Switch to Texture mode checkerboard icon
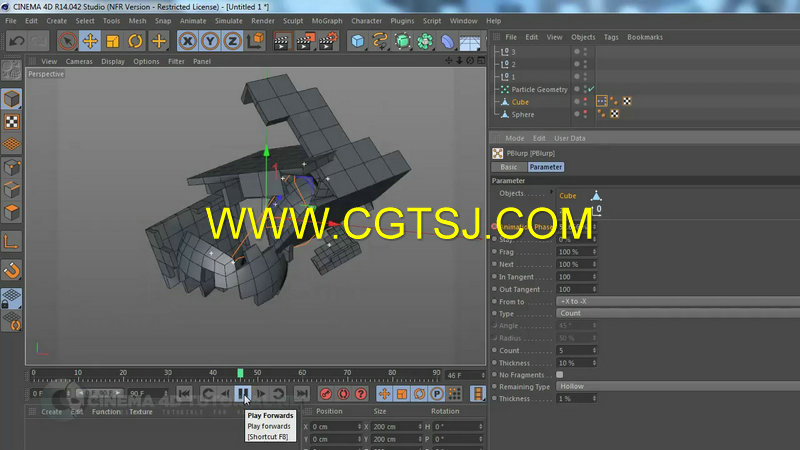 coord(11,122)
